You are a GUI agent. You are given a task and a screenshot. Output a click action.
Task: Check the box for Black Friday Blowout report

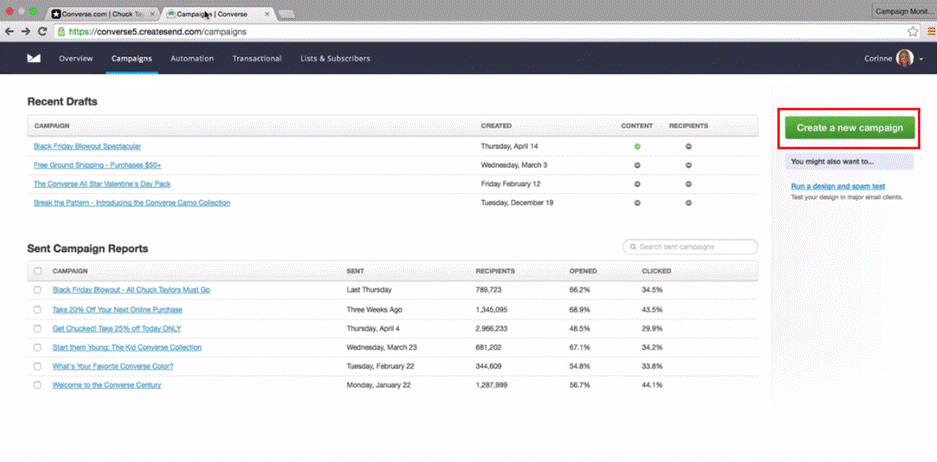(38, 290)
